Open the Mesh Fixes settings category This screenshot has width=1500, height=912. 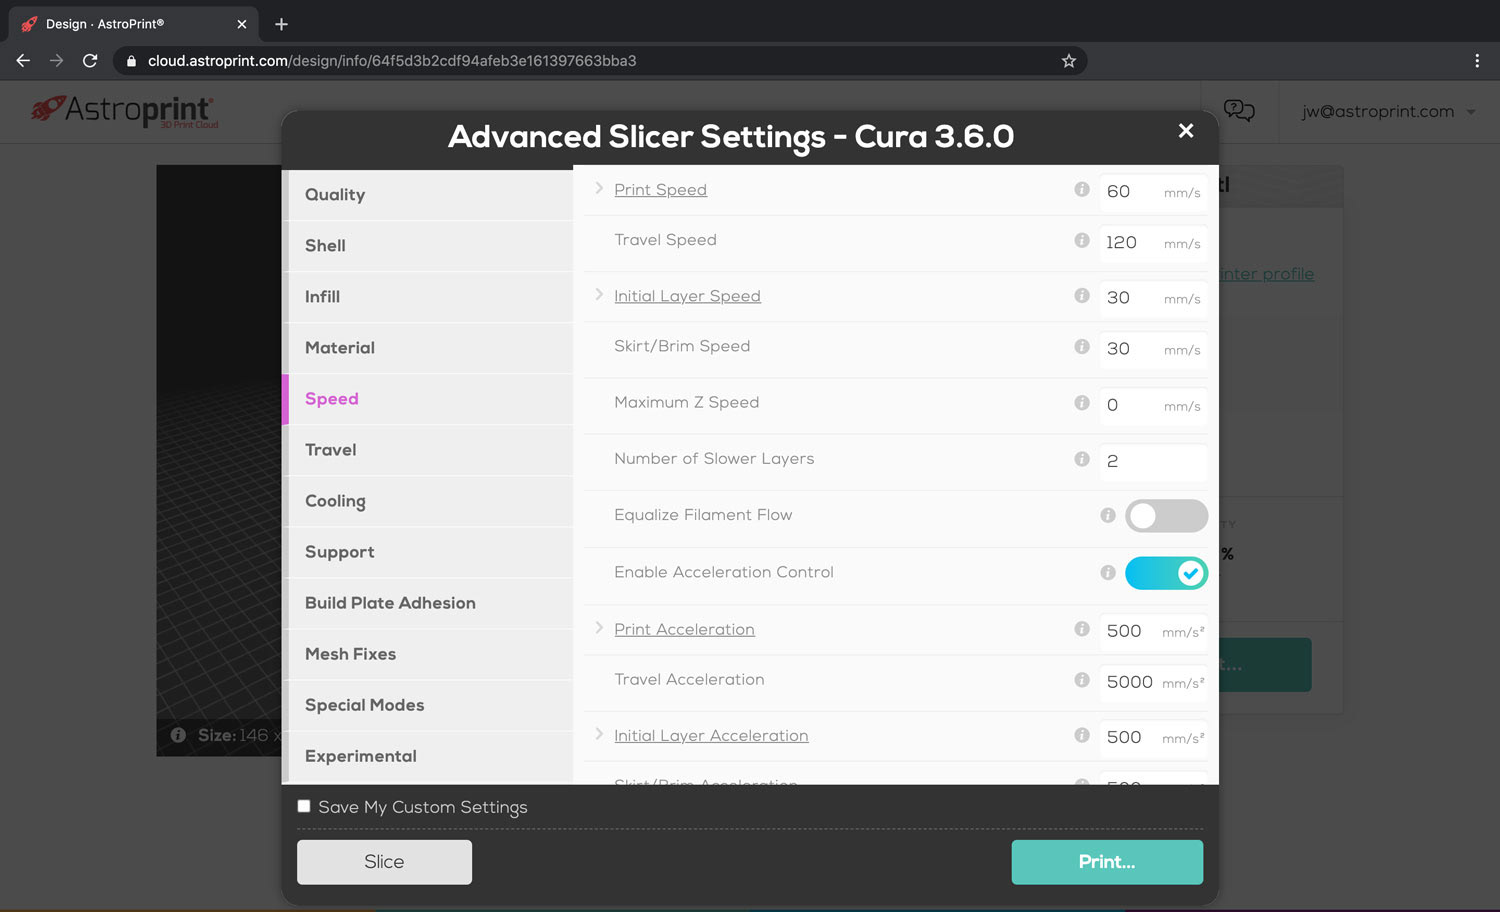pyautogui.click(x=430, y=654)
